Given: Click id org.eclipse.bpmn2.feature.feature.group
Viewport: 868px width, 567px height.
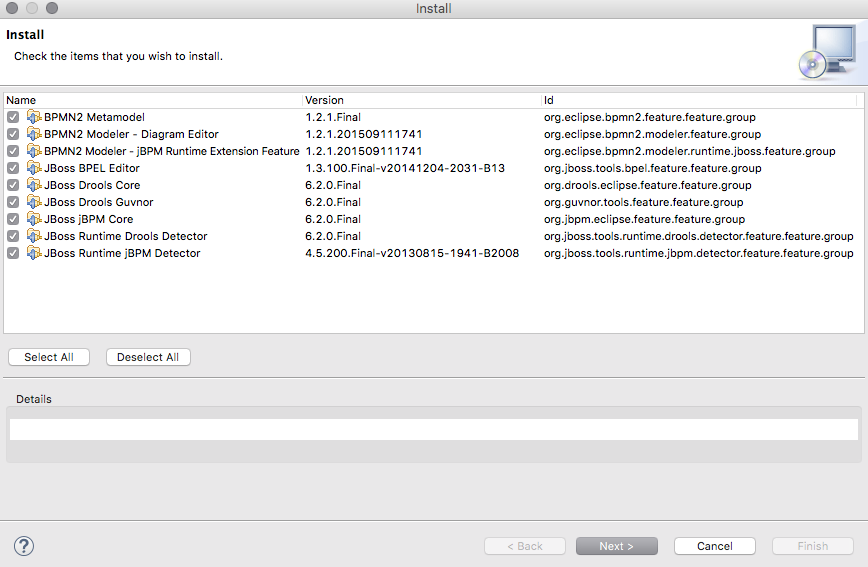Looking at the screenshot, I should tap(650, 117).
